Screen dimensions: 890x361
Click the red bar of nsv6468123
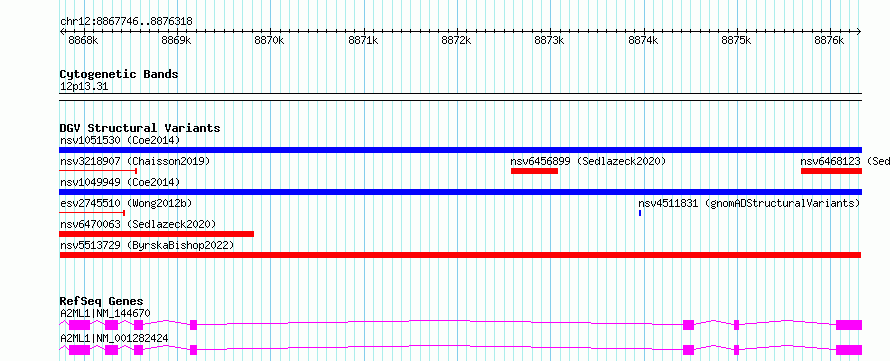click(831, 171)
